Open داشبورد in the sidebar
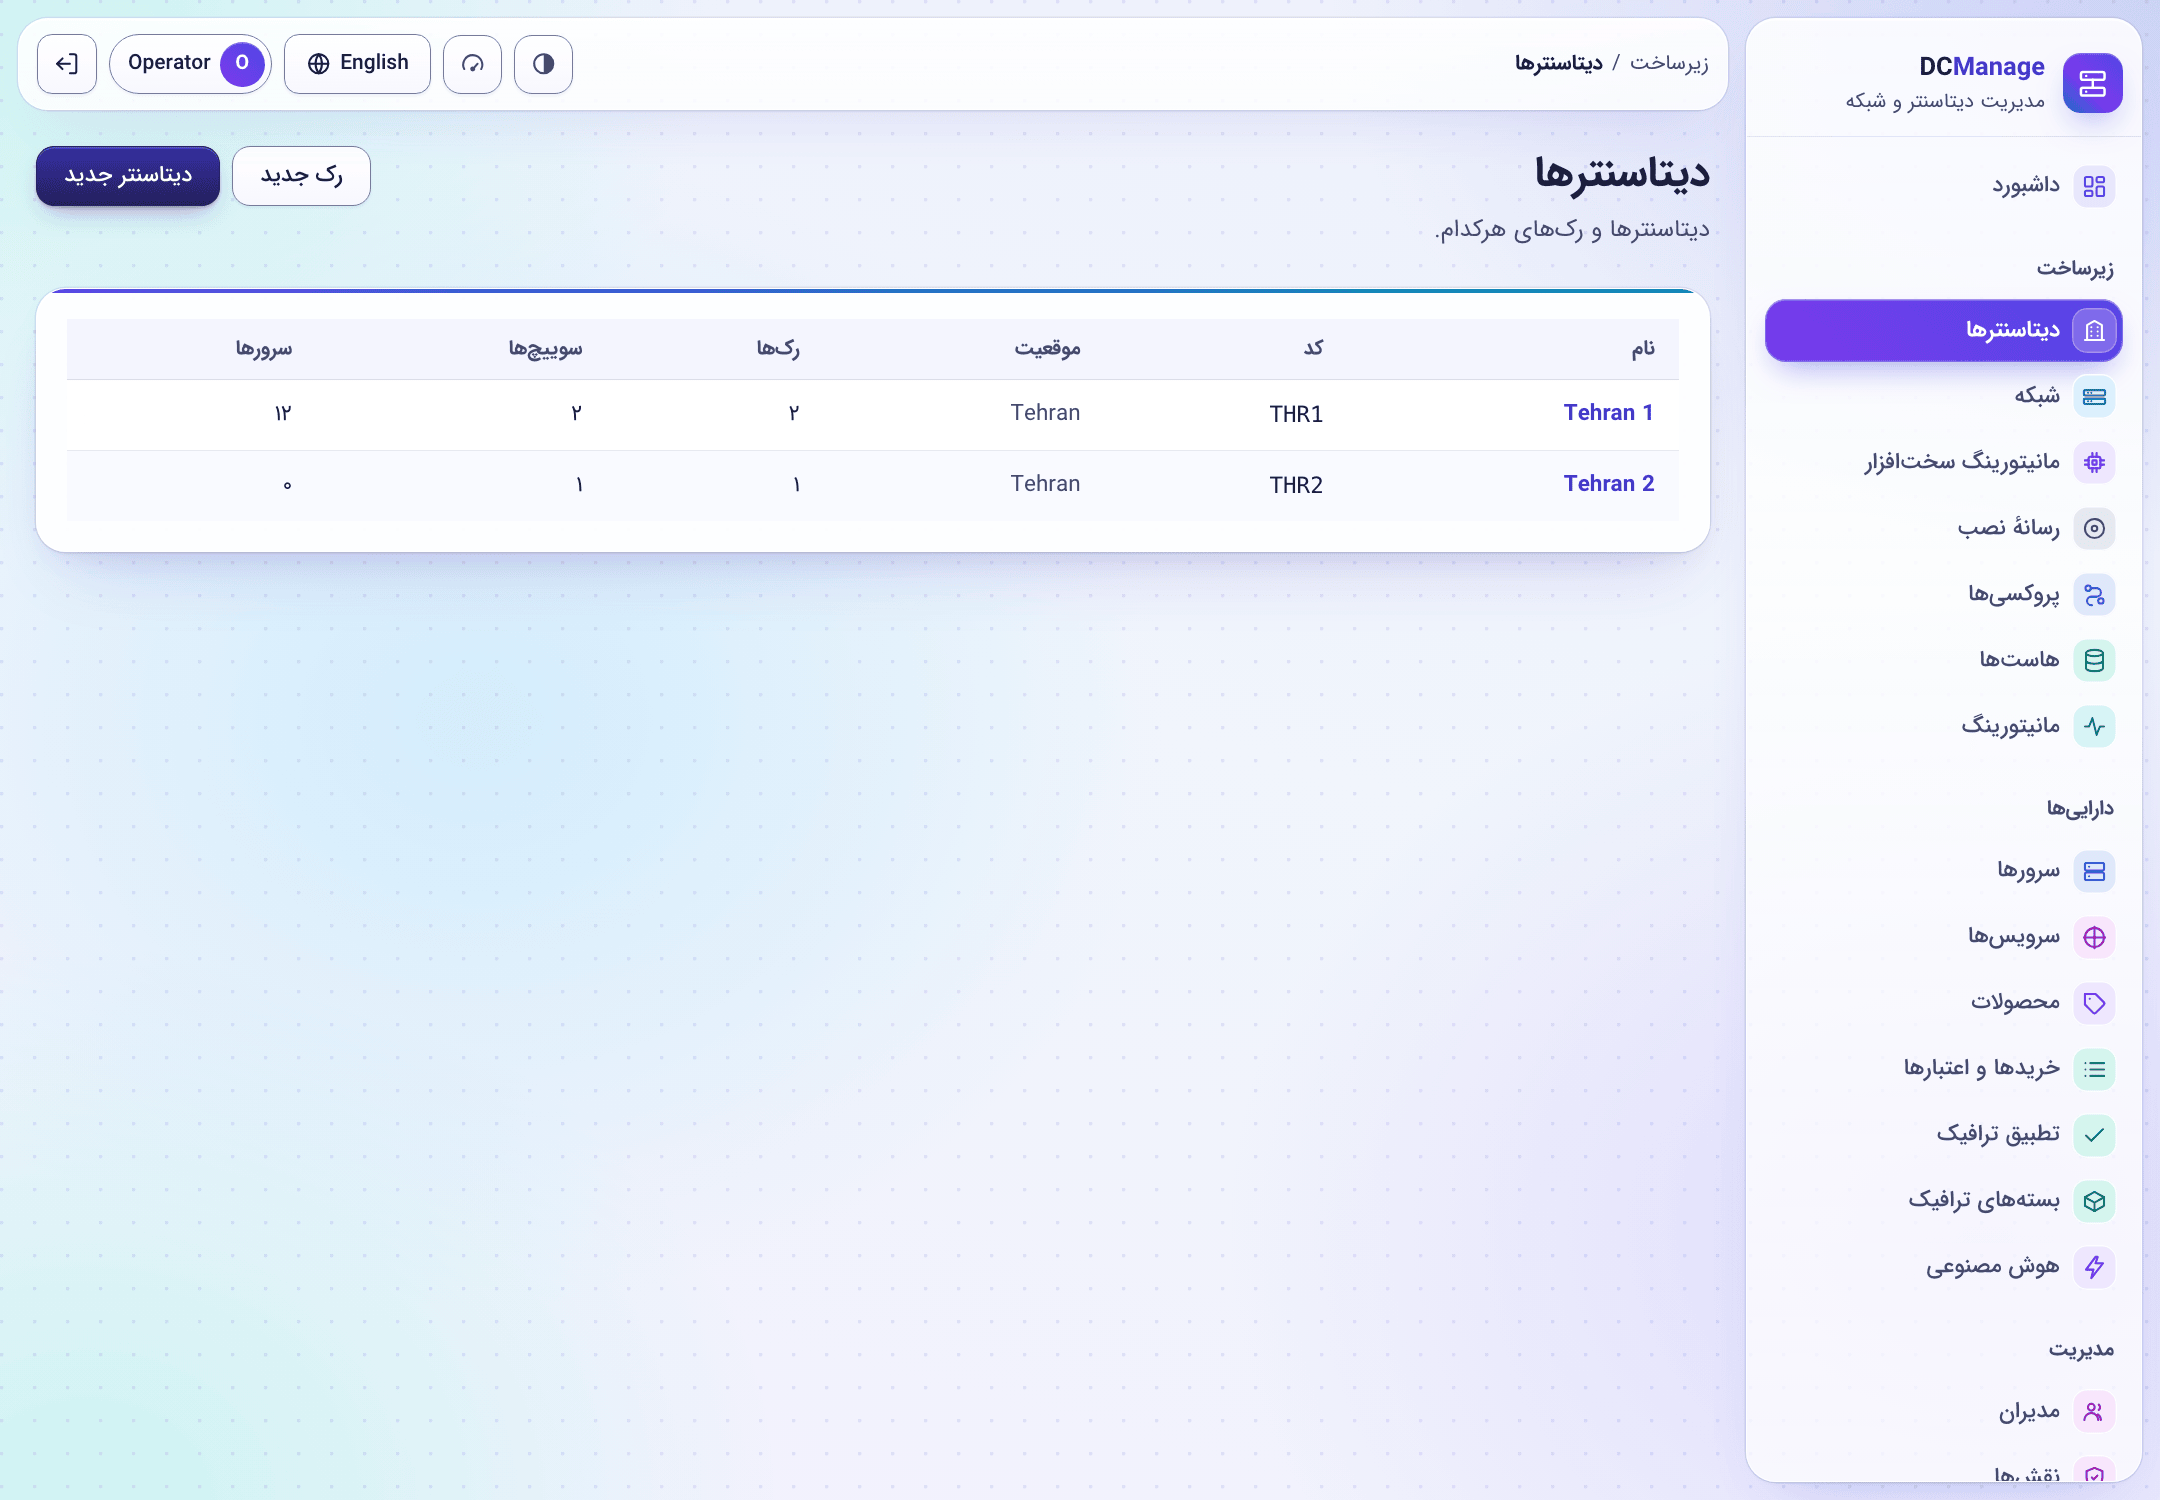Viewport: 2160px width, 1500px height. 1944,186
